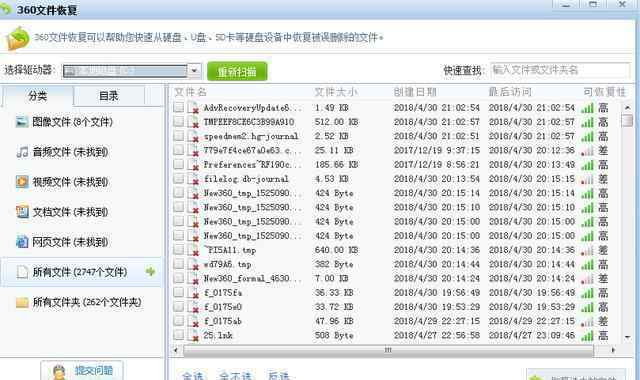Sort by the creation date column header
Screen dimensions: 640x380
pyautogui.click(x=415, y=92)
